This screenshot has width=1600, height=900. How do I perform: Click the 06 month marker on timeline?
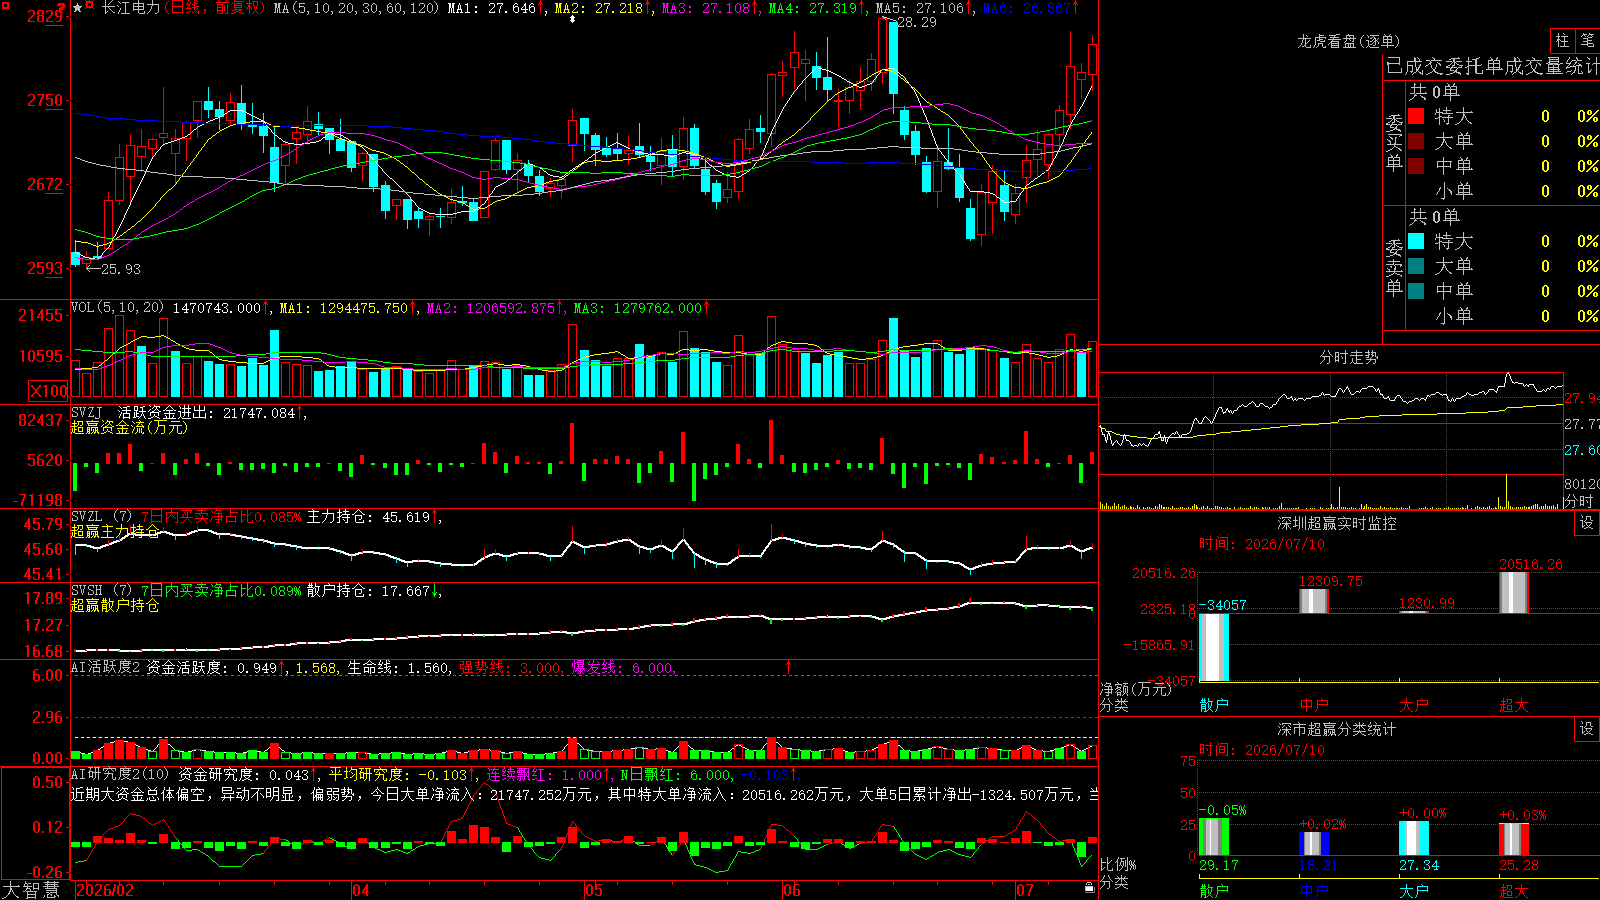[x=792, y=889]
